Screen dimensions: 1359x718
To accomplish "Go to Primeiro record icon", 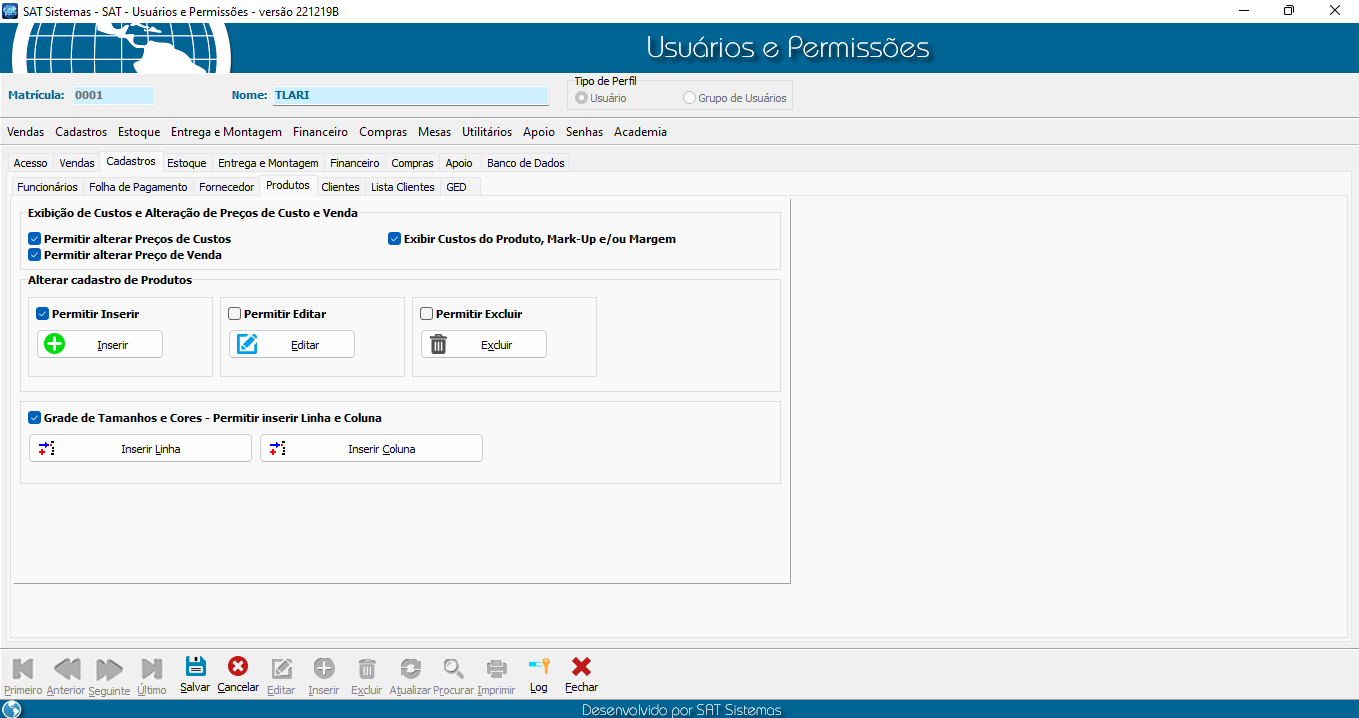I will (x=23, y=668).
